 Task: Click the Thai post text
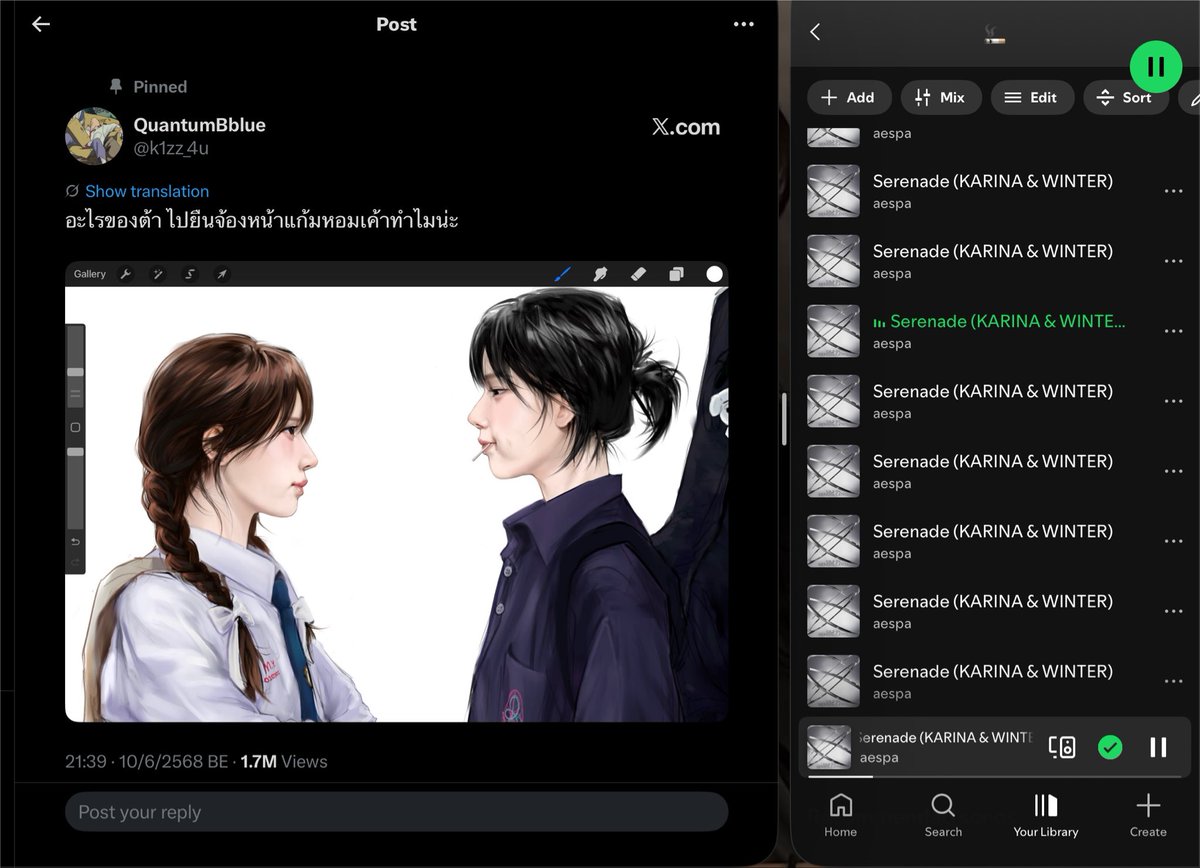(262, 220)
